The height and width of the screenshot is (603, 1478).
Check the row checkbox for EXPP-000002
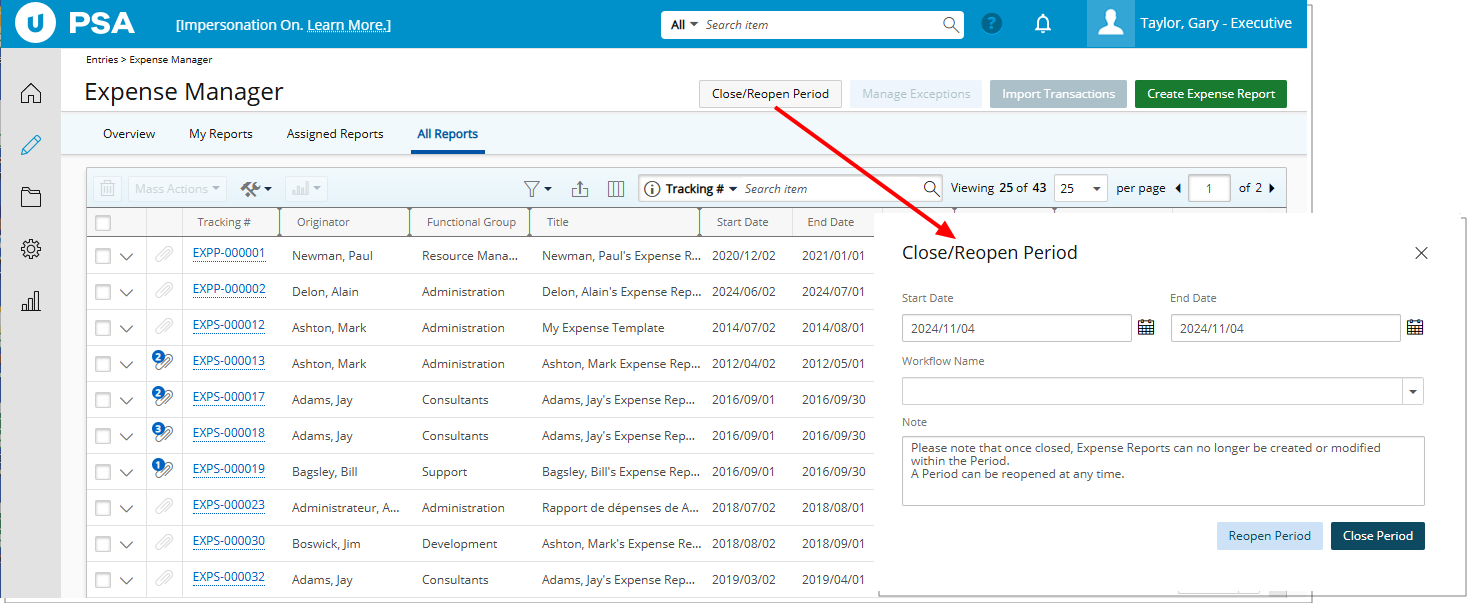(103, 292)
